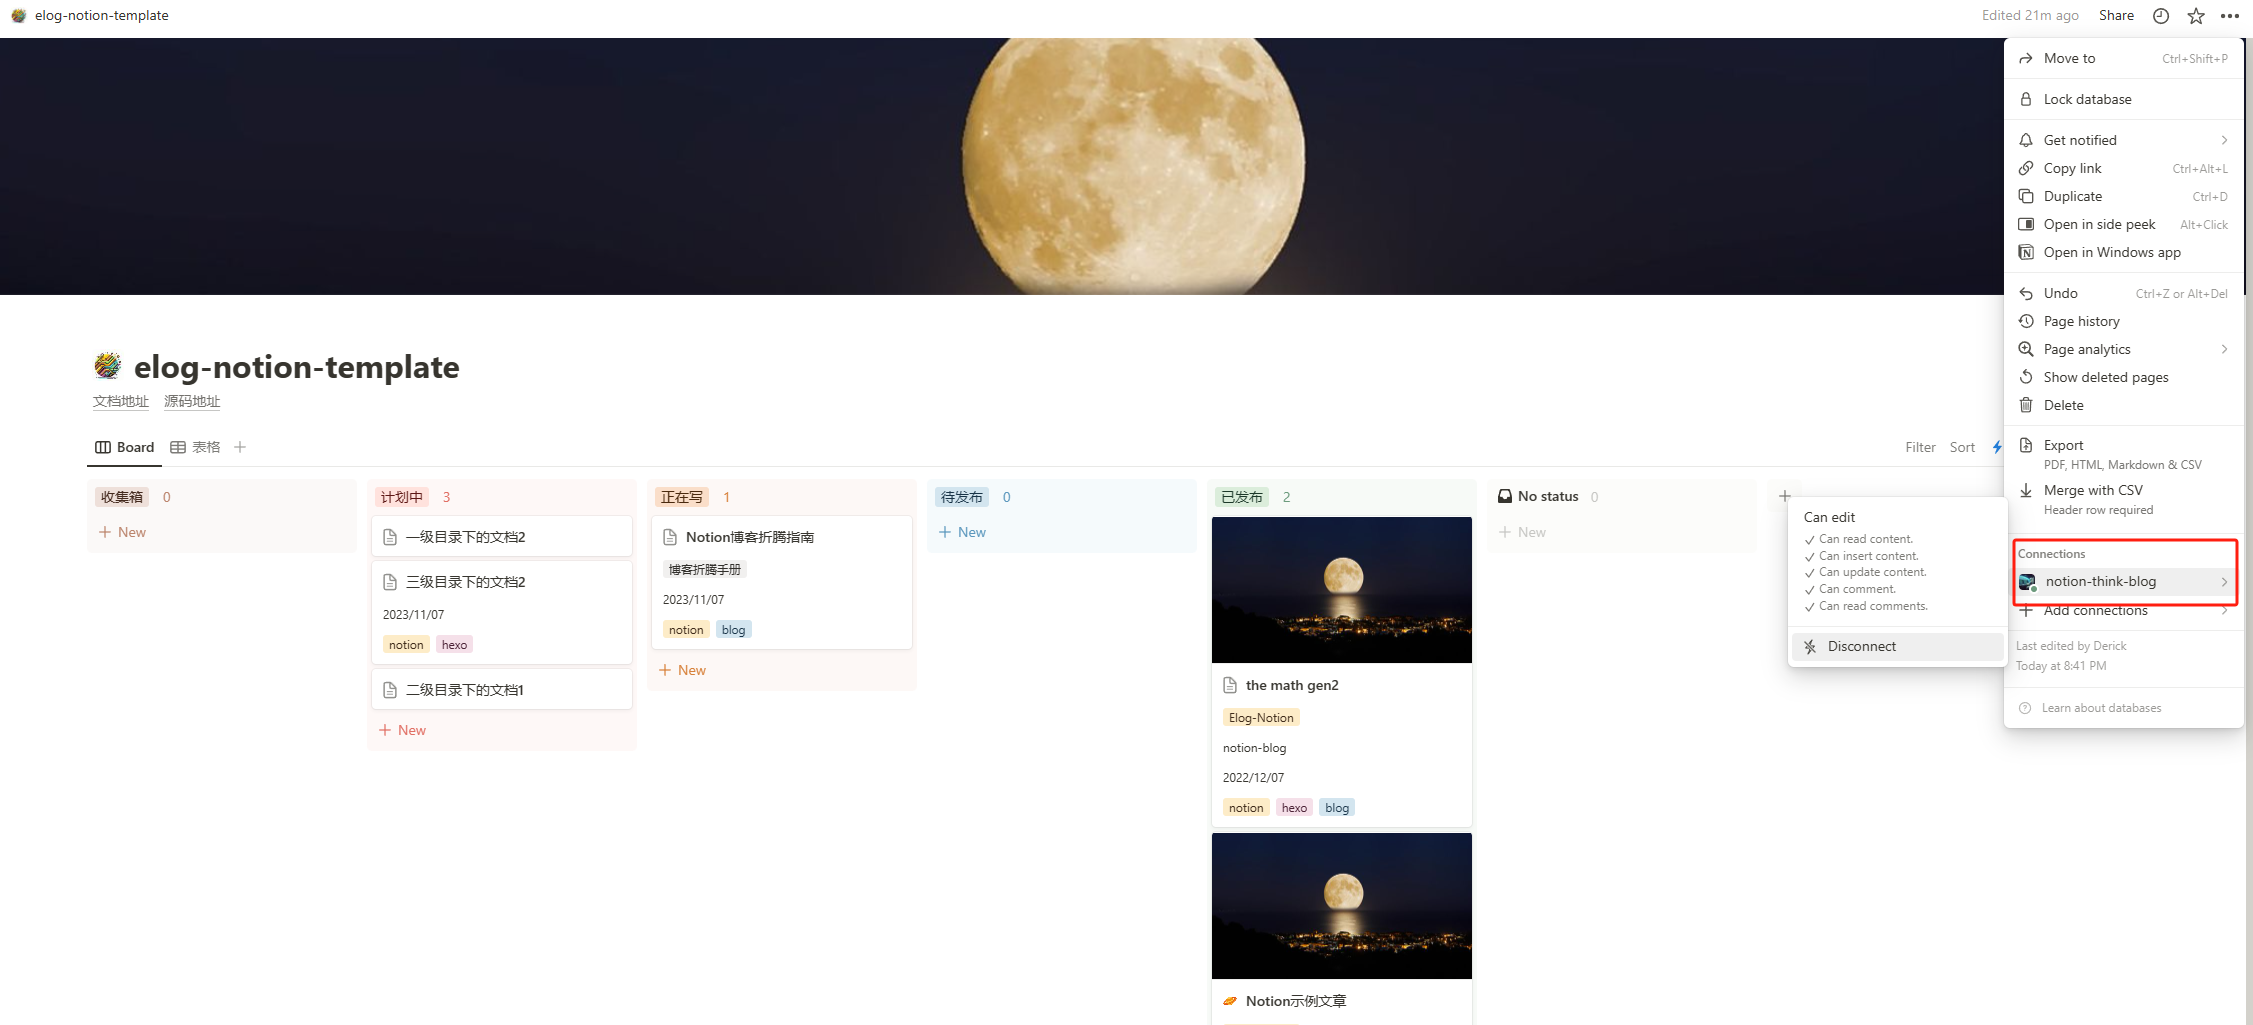Click the Page history clock icon
The height and width of the screenshot is (1025, 2253).
tap(2026, 321)
